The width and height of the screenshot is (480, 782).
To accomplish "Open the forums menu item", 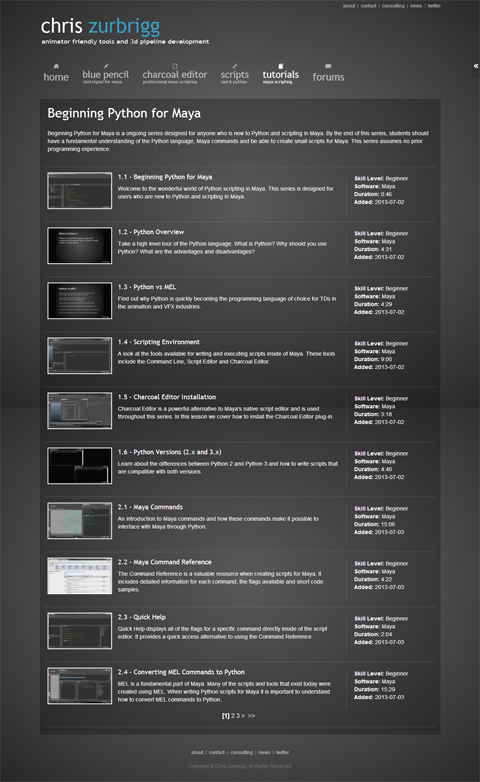I will click(328, 77).
